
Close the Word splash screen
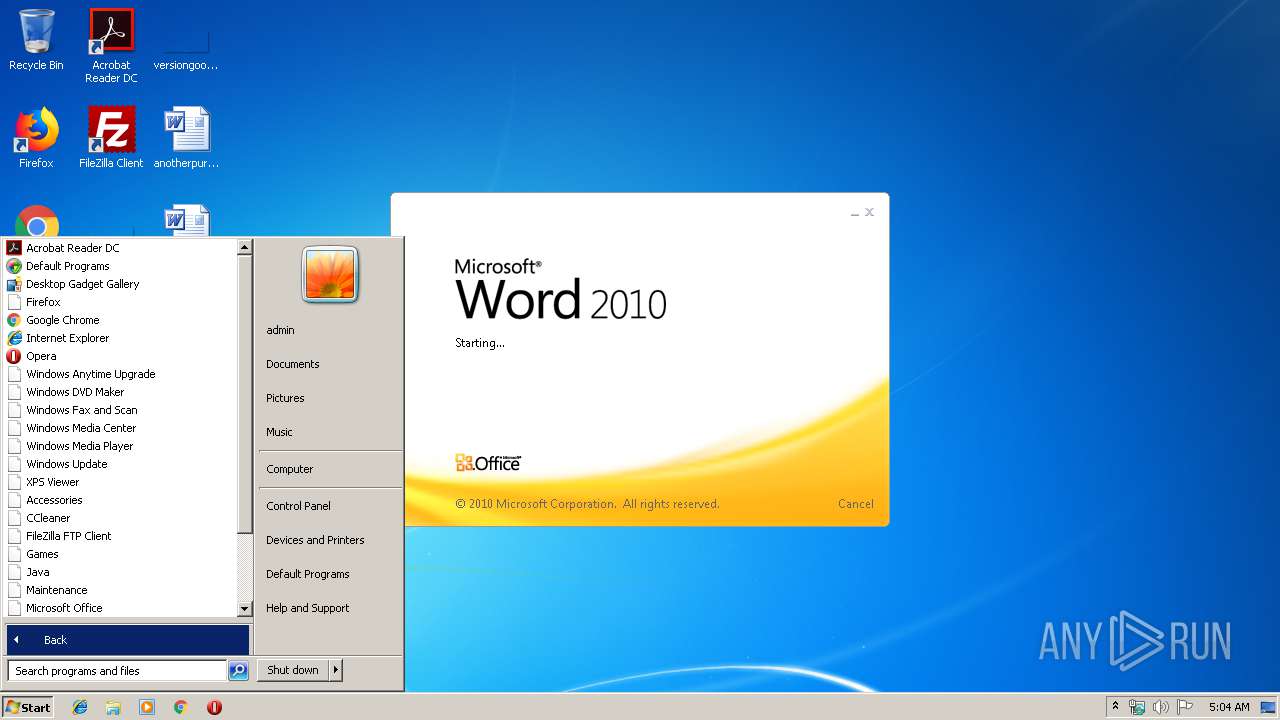coord(869,212)
